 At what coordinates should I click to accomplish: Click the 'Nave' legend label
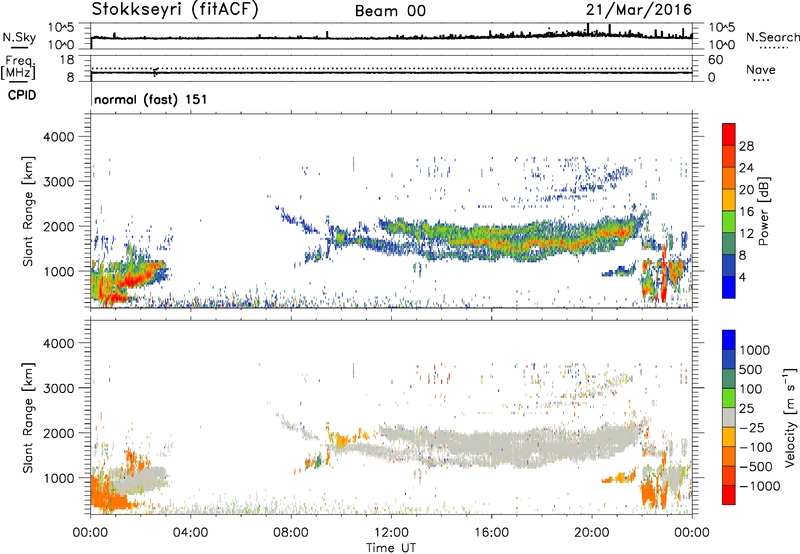(761, 69)
